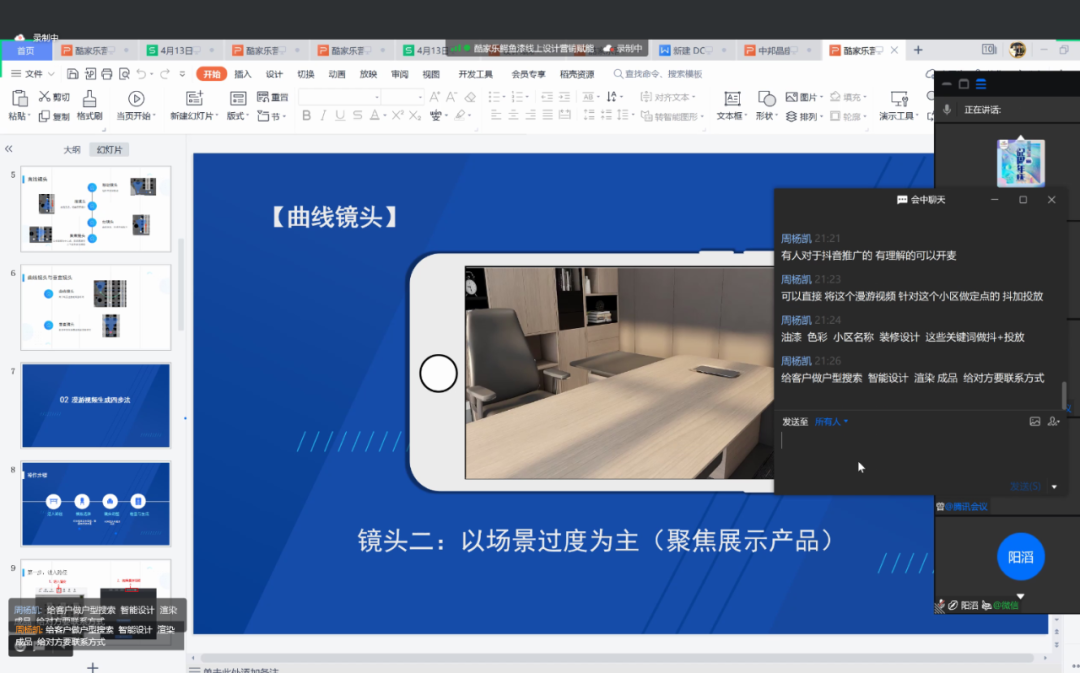
Task: Toggle left text alignment
Action: tap(496, 116)
